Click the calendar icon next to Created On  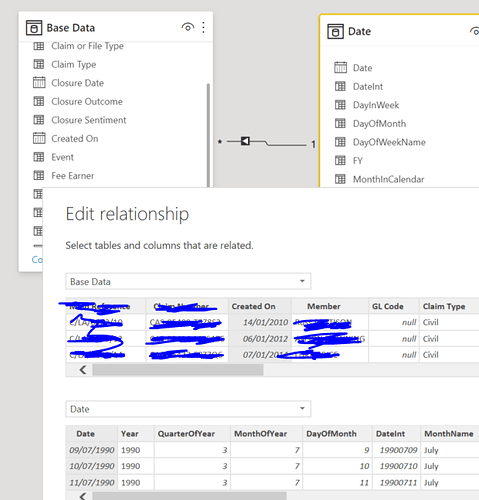click(39, 138)
